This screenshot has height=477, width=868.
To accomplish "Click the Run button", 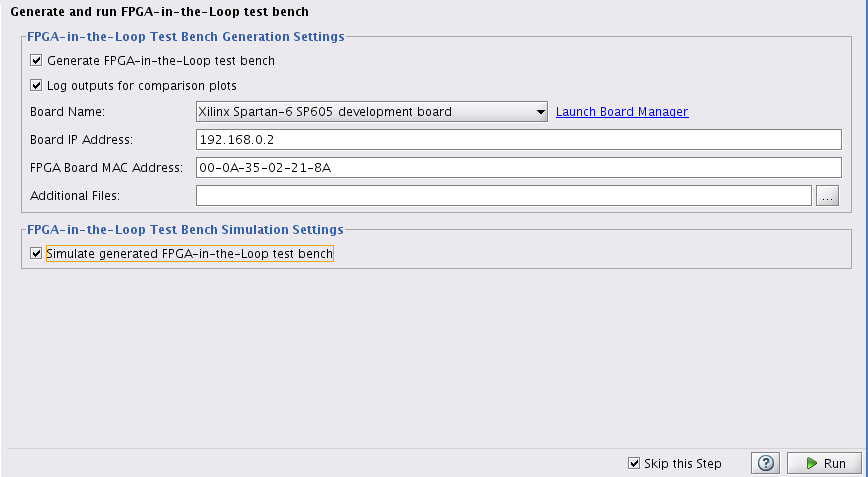I will point(824,463).
